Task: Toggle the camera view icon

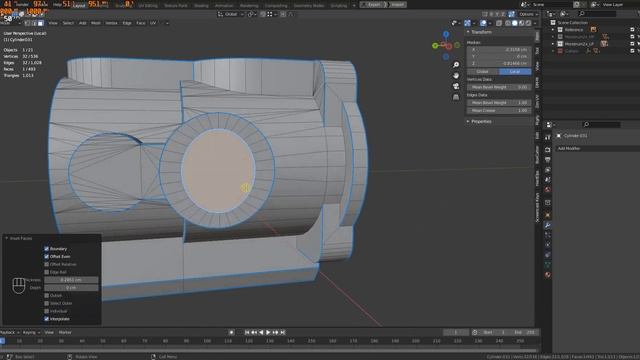Action: (456, 86)
